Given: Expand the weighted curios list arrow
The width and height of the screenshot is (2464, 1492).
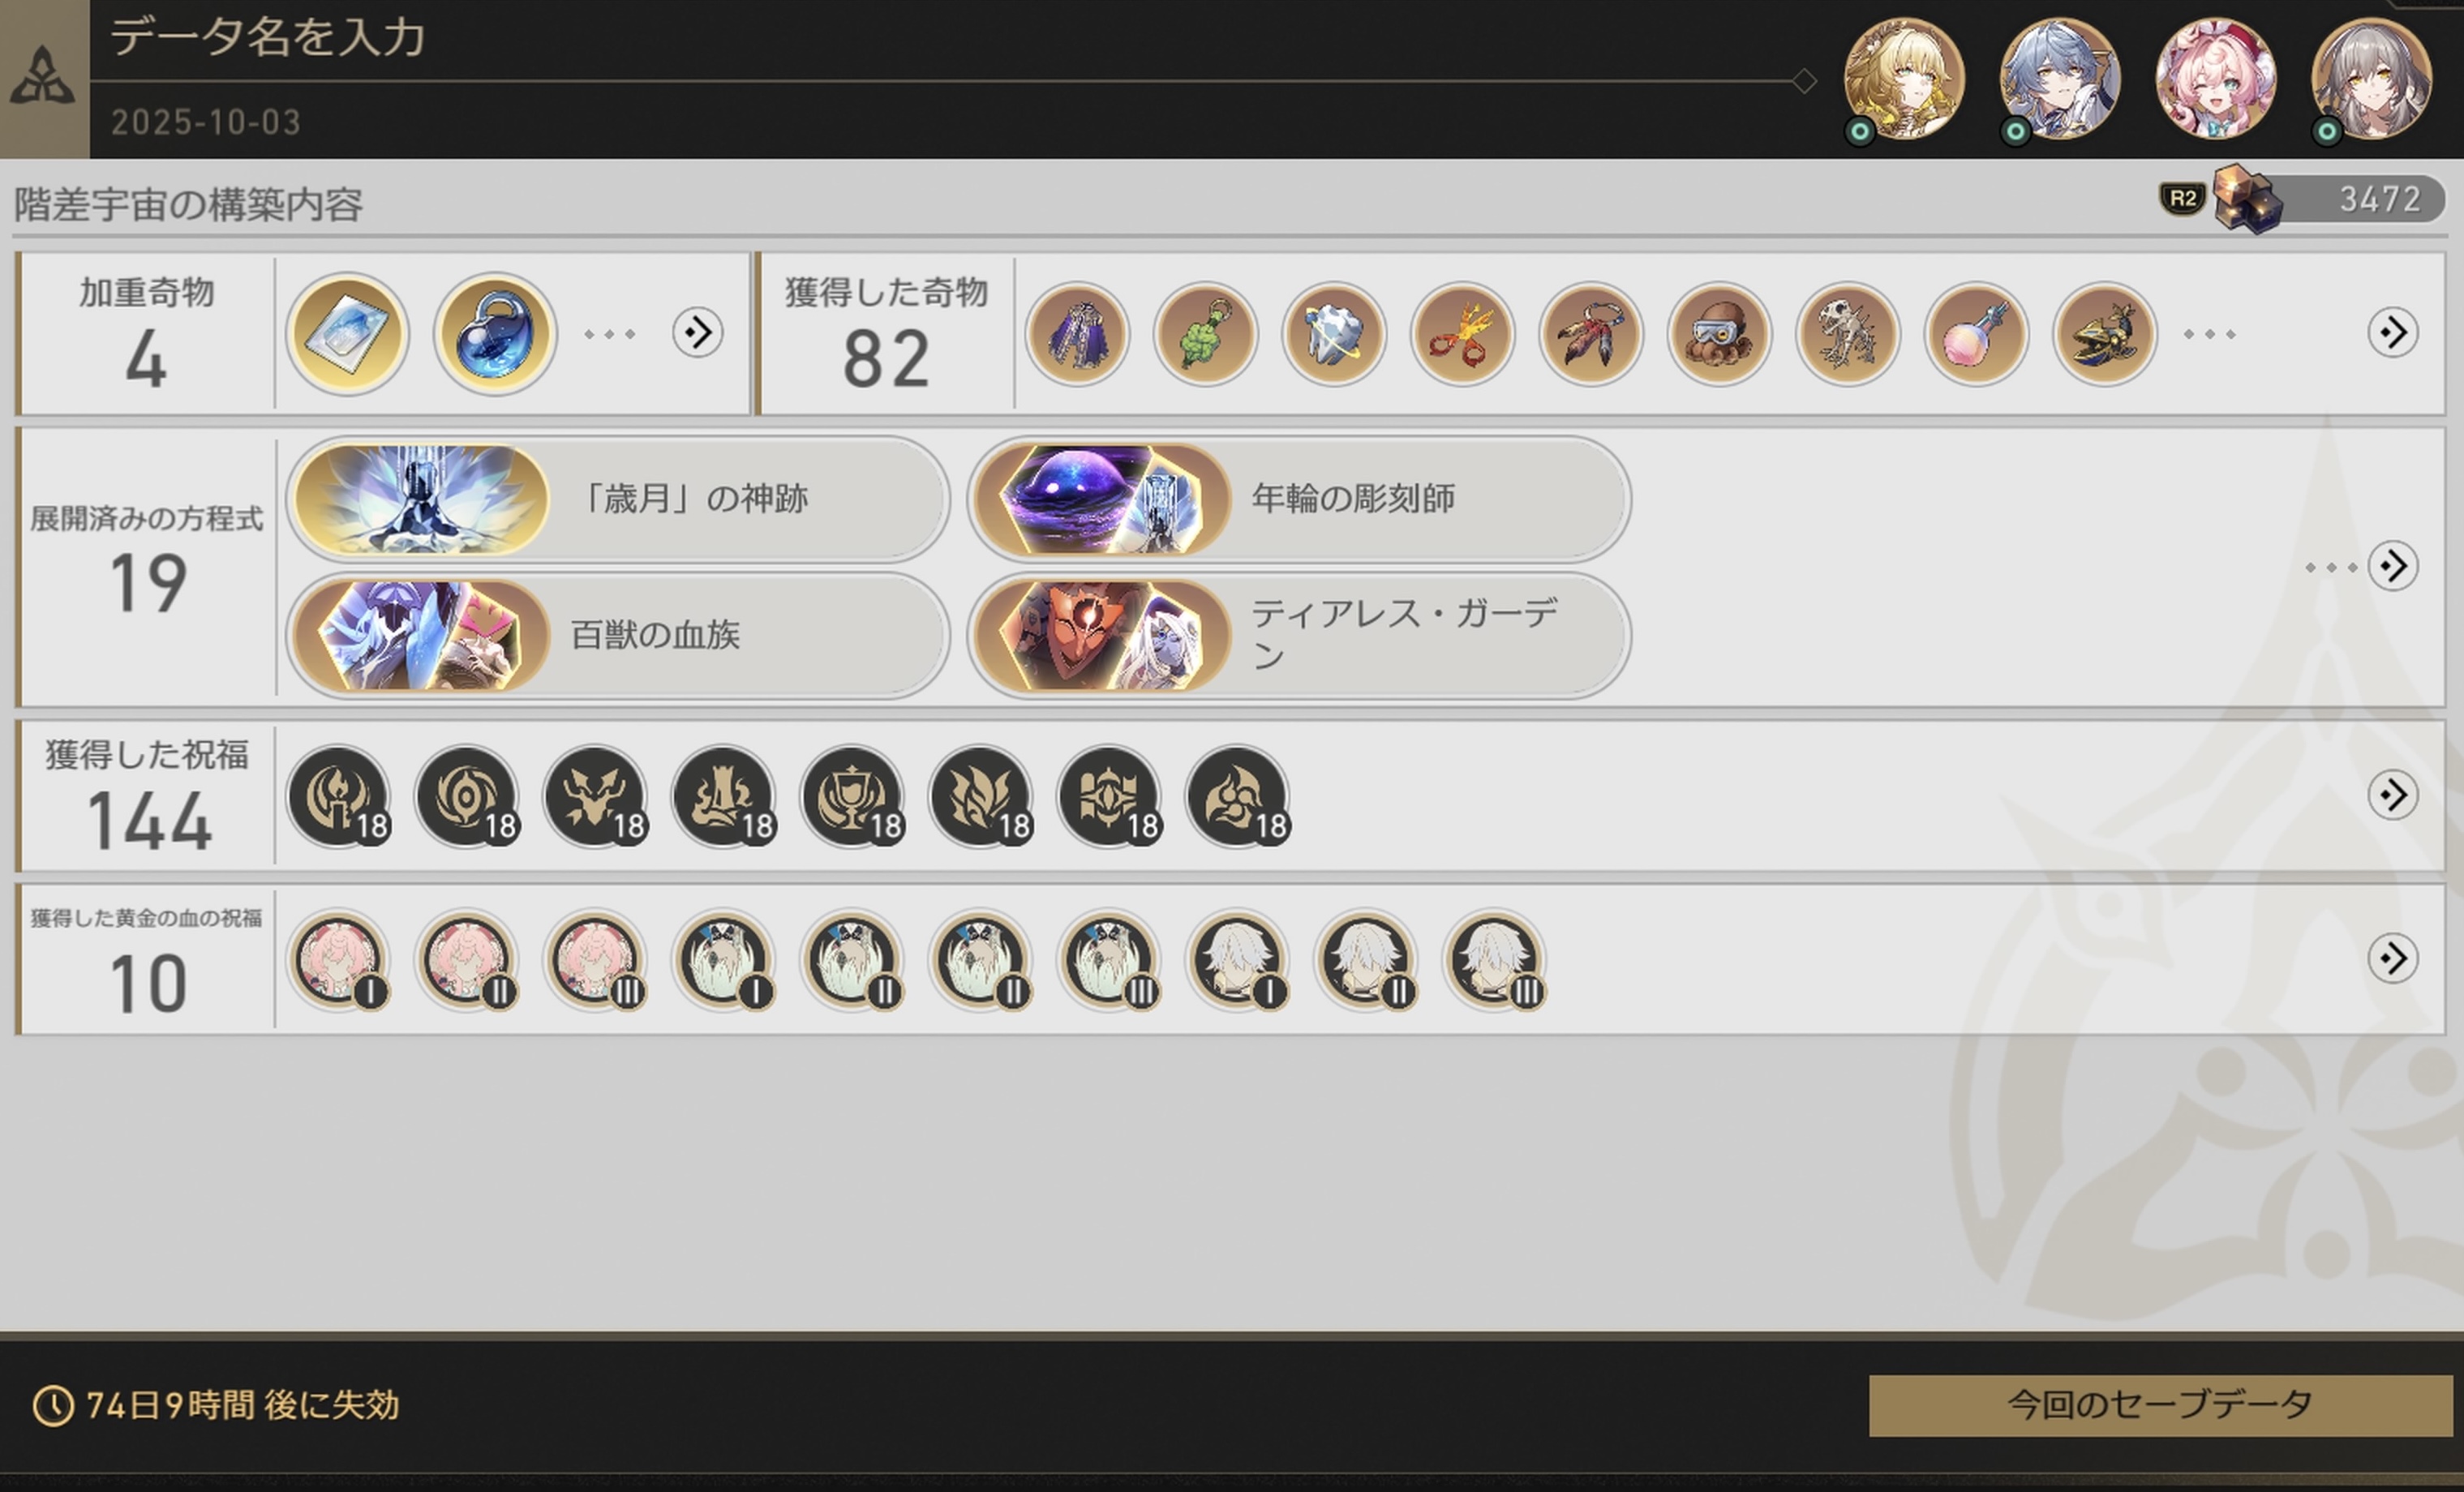Looking at the screenshot, I should (x=697, y=332).
